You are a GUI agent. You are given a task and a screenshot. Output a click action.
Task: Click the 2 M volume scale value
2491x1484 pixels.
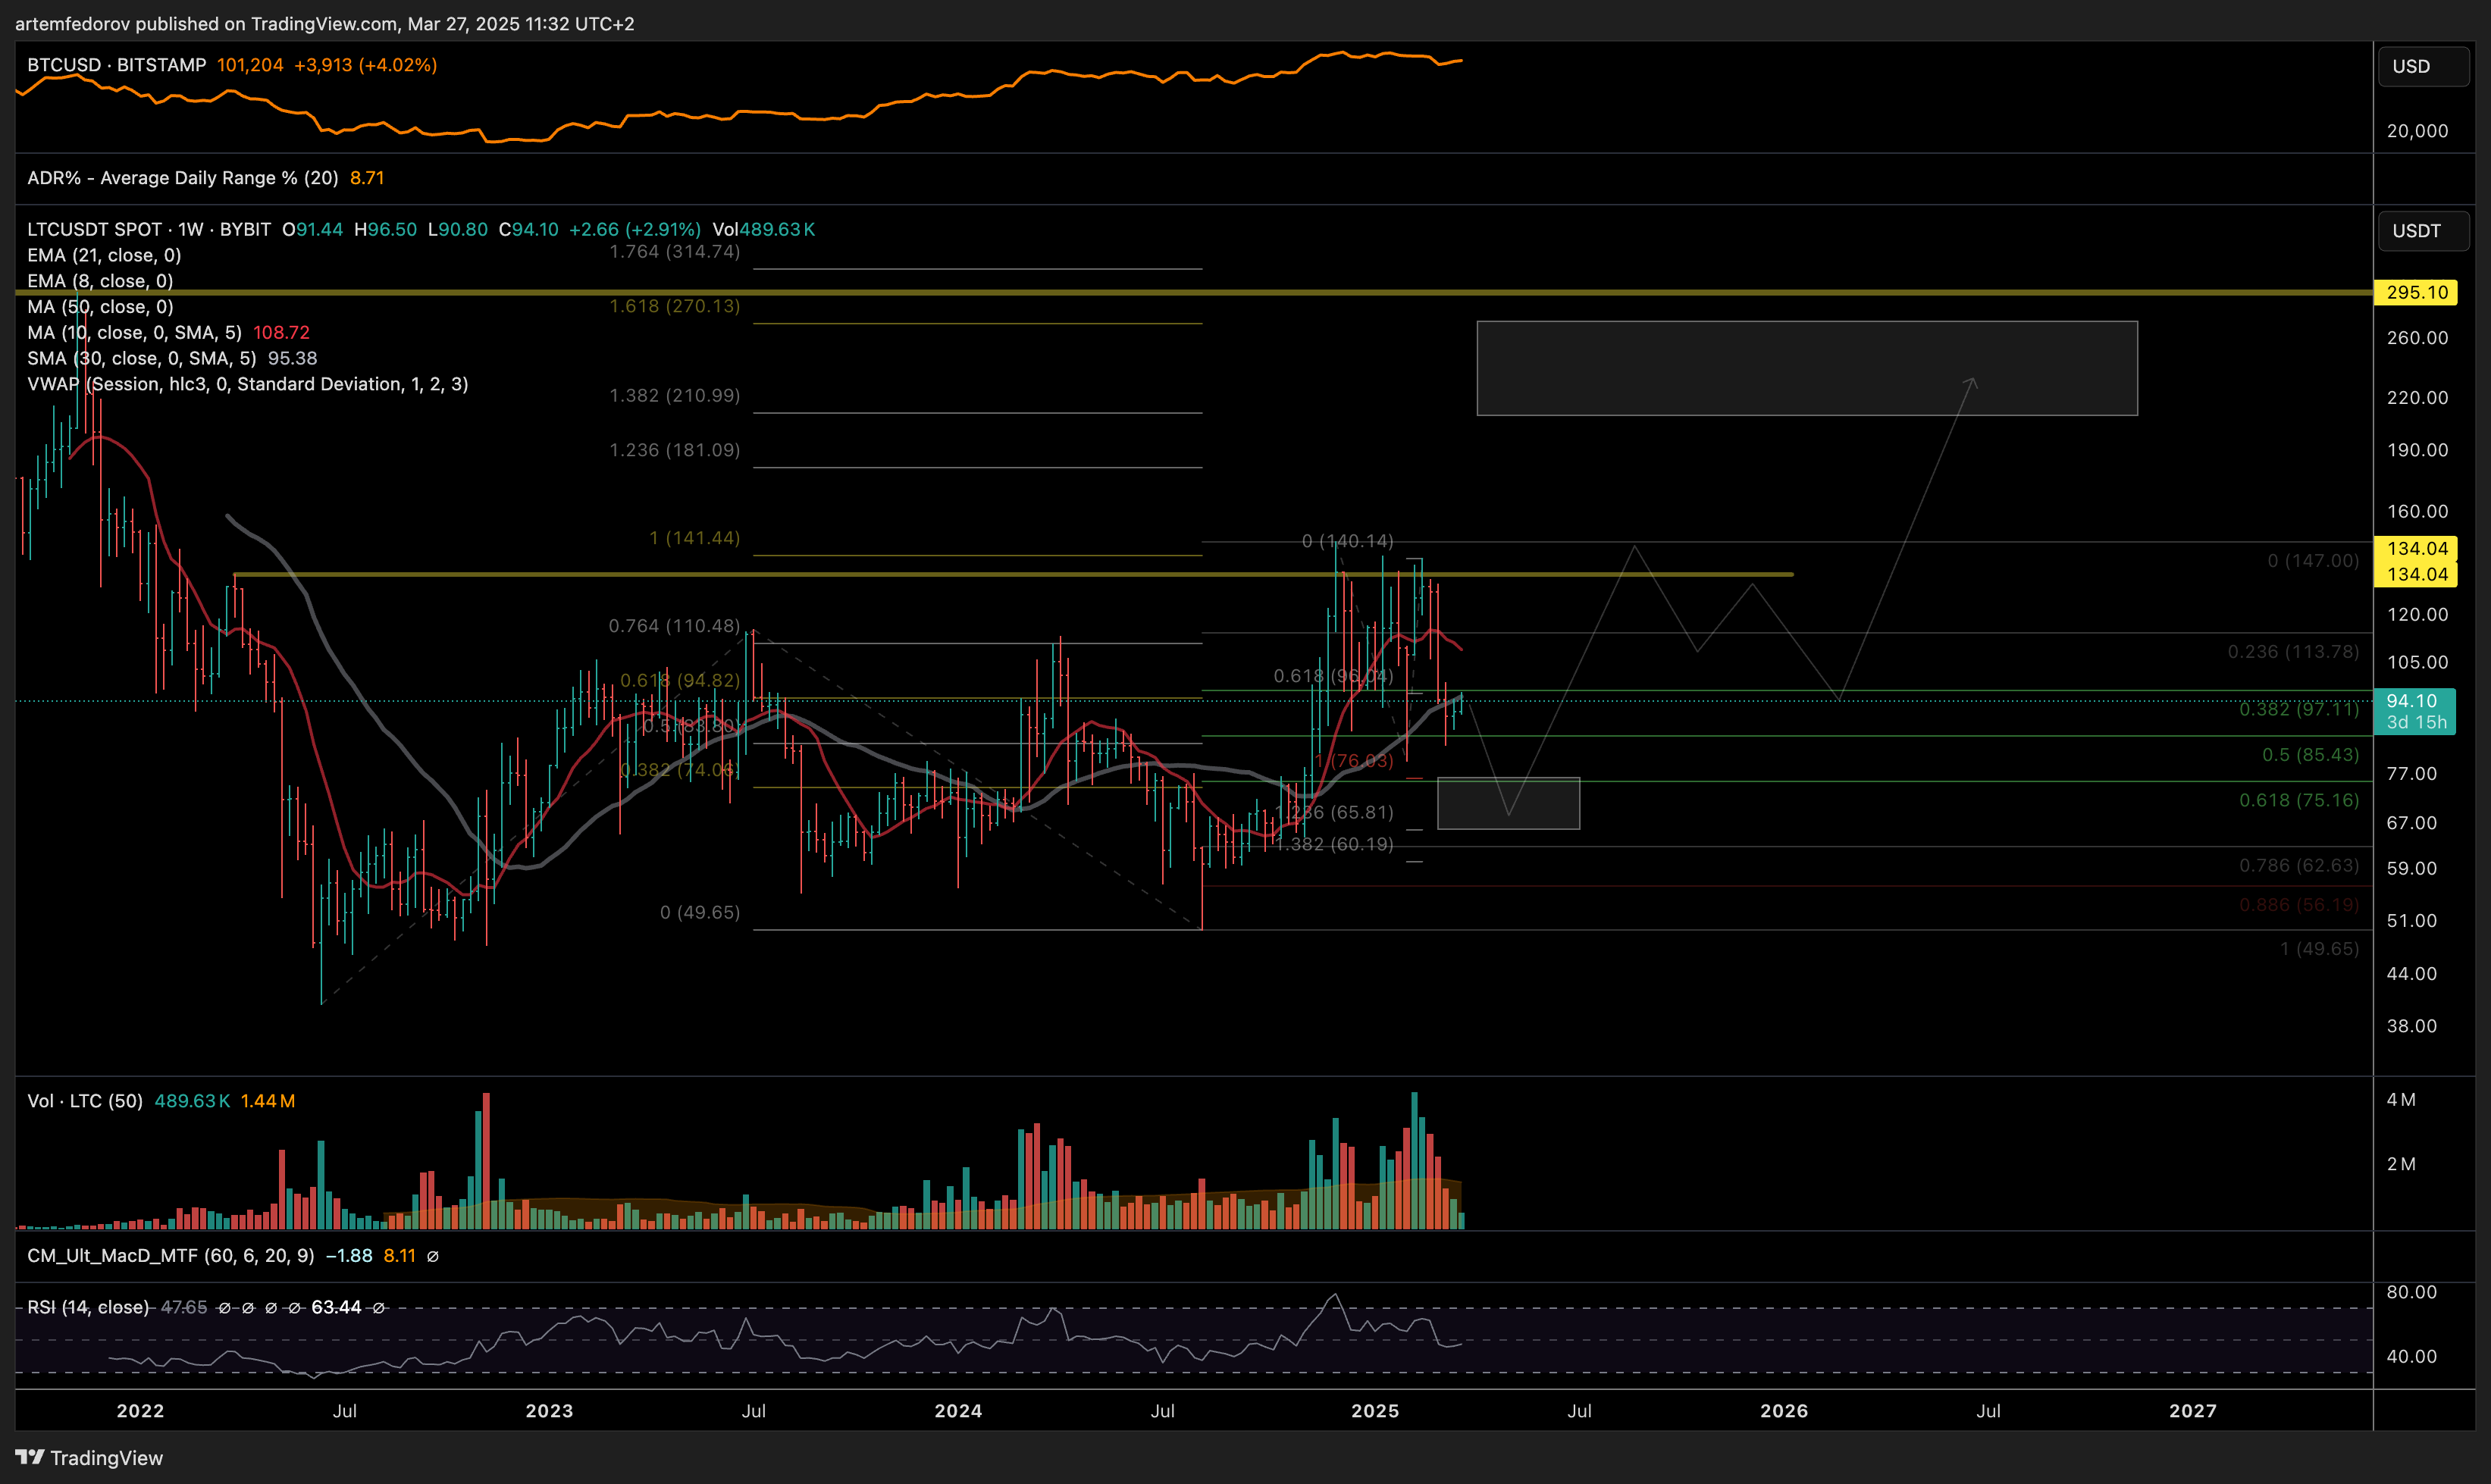[x=2401, y=1165]
